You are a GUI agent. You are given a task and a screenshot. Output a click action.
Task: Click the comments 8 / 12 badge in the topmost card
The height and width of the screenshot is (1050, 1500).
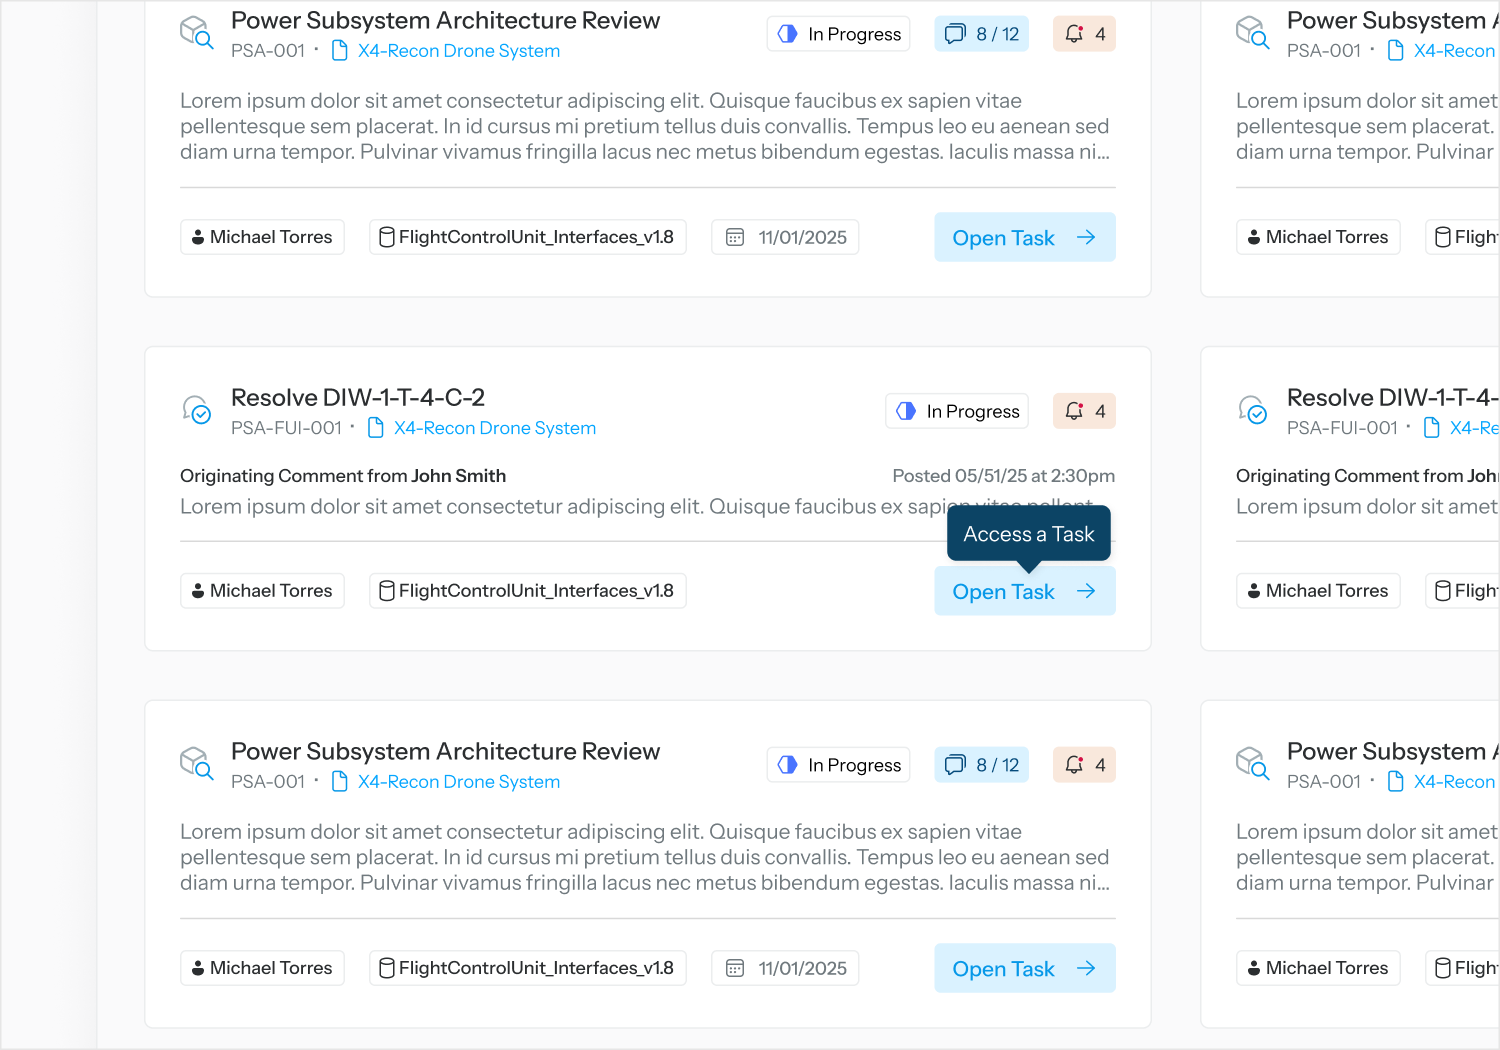[982, 34]
